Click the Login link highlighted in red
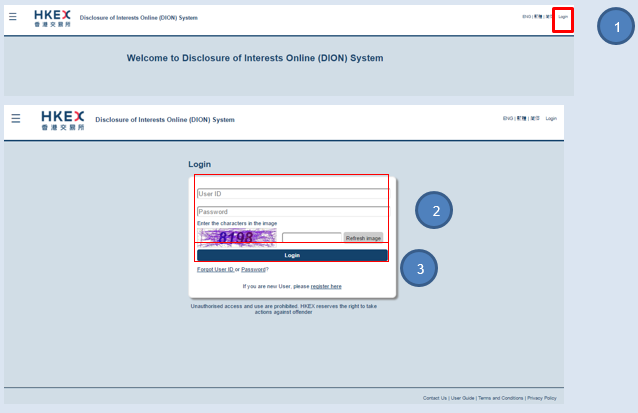Screen dimensions: 638x413 (563, 17)
